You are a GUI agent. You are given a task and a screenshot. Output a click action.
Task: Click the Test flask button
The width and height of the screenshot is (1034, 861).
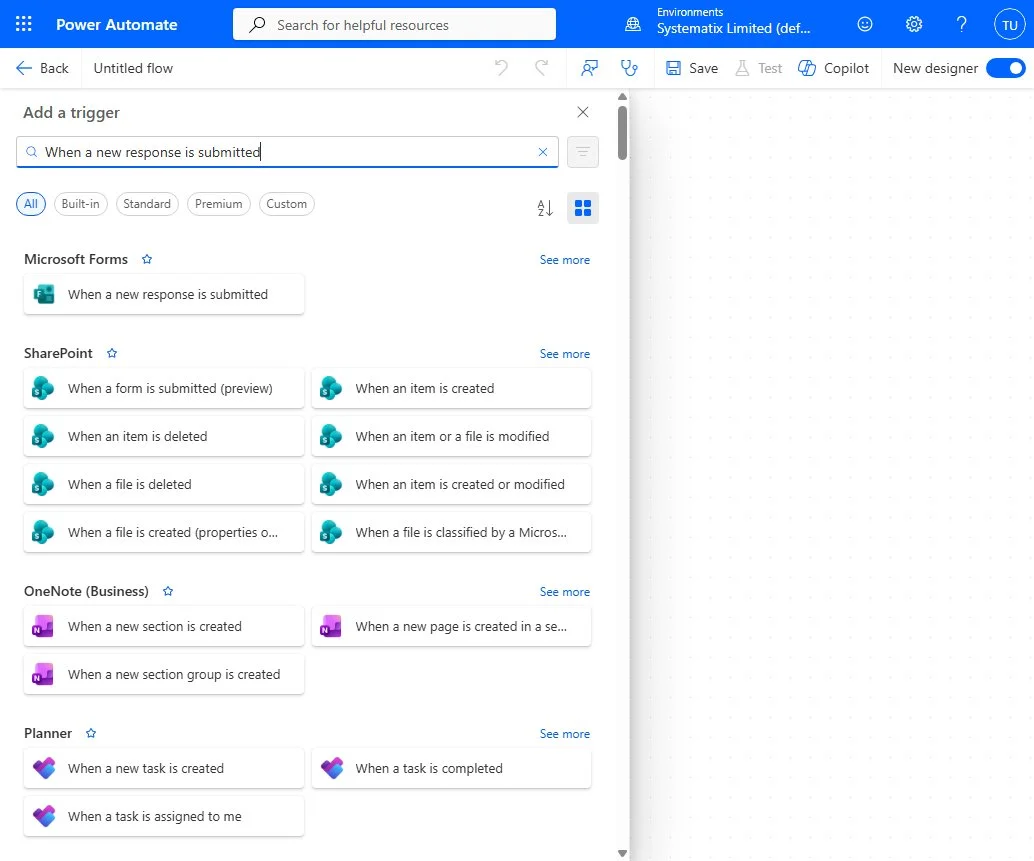coord(759,68)
